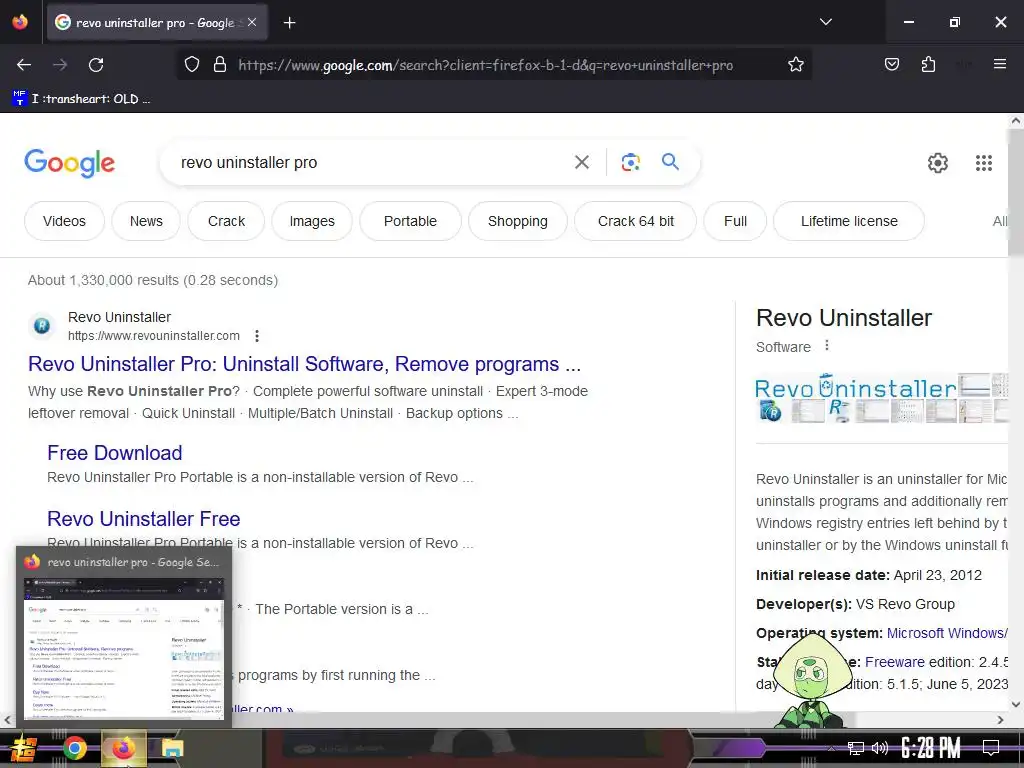Select the Lifetime license chip
This screenshot has width=1024, height=768.
pos(848,221)
